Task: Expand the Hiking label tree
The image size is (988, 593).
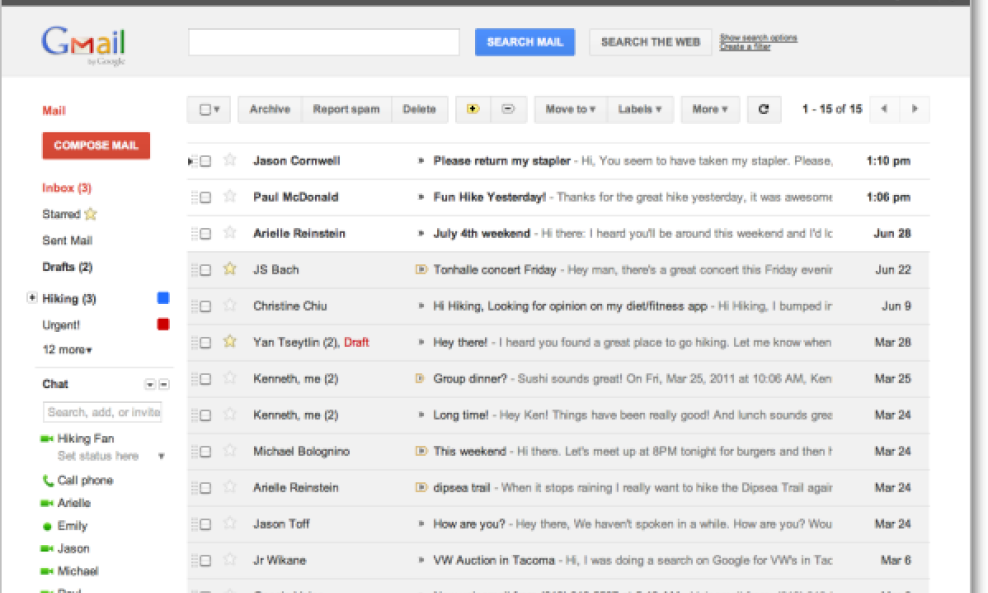Action: tap(33, 298)
